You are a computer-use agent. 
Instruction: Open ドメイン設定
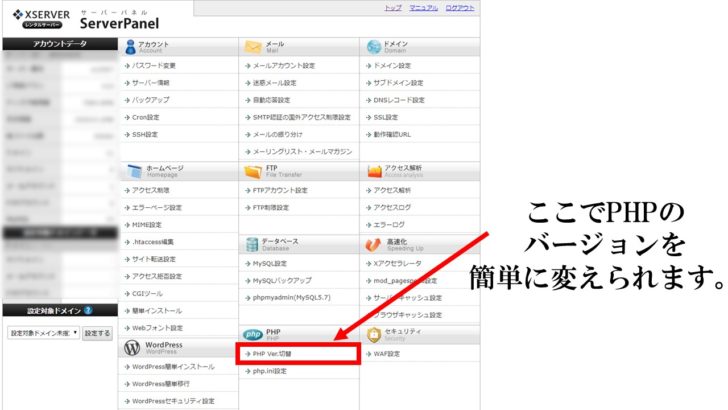pyautogui.click(x=392, y=66)
